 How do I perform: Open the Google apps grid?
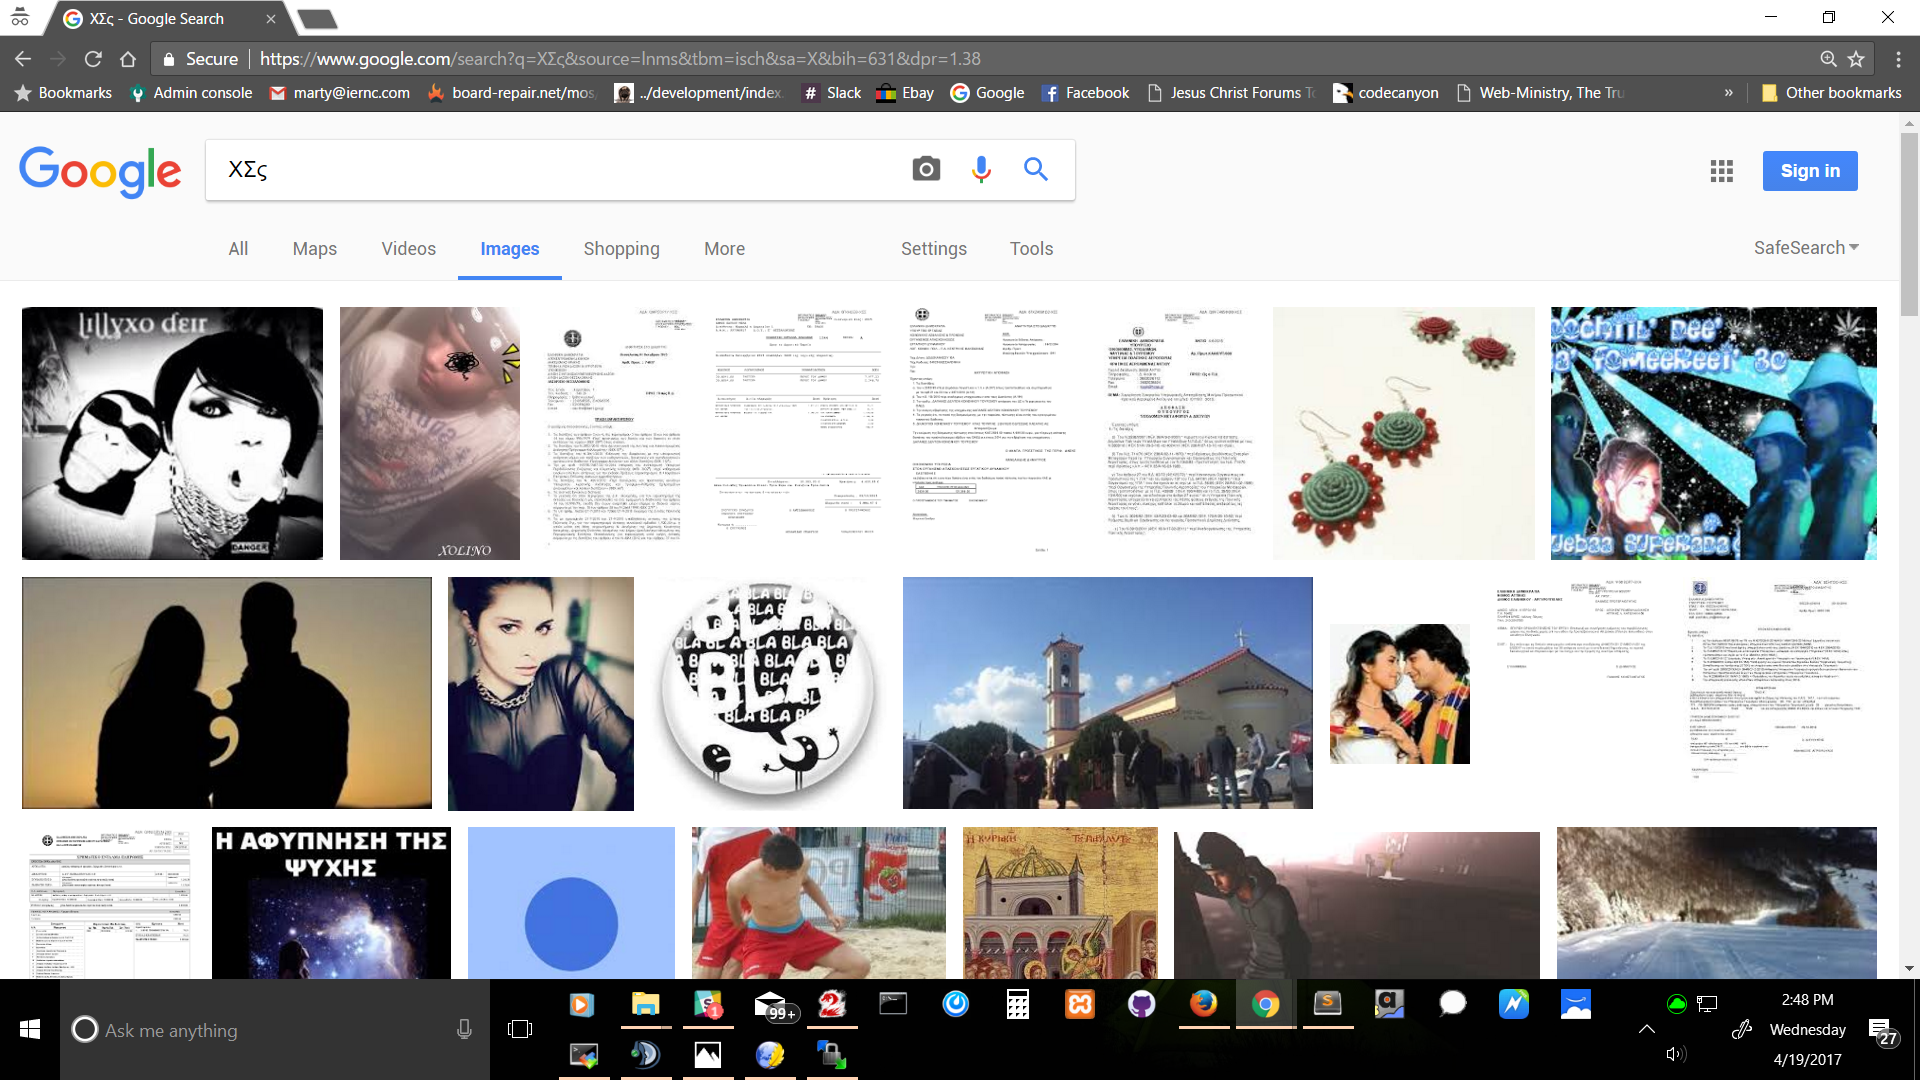pyautogui.click(x=1722, y=171)
